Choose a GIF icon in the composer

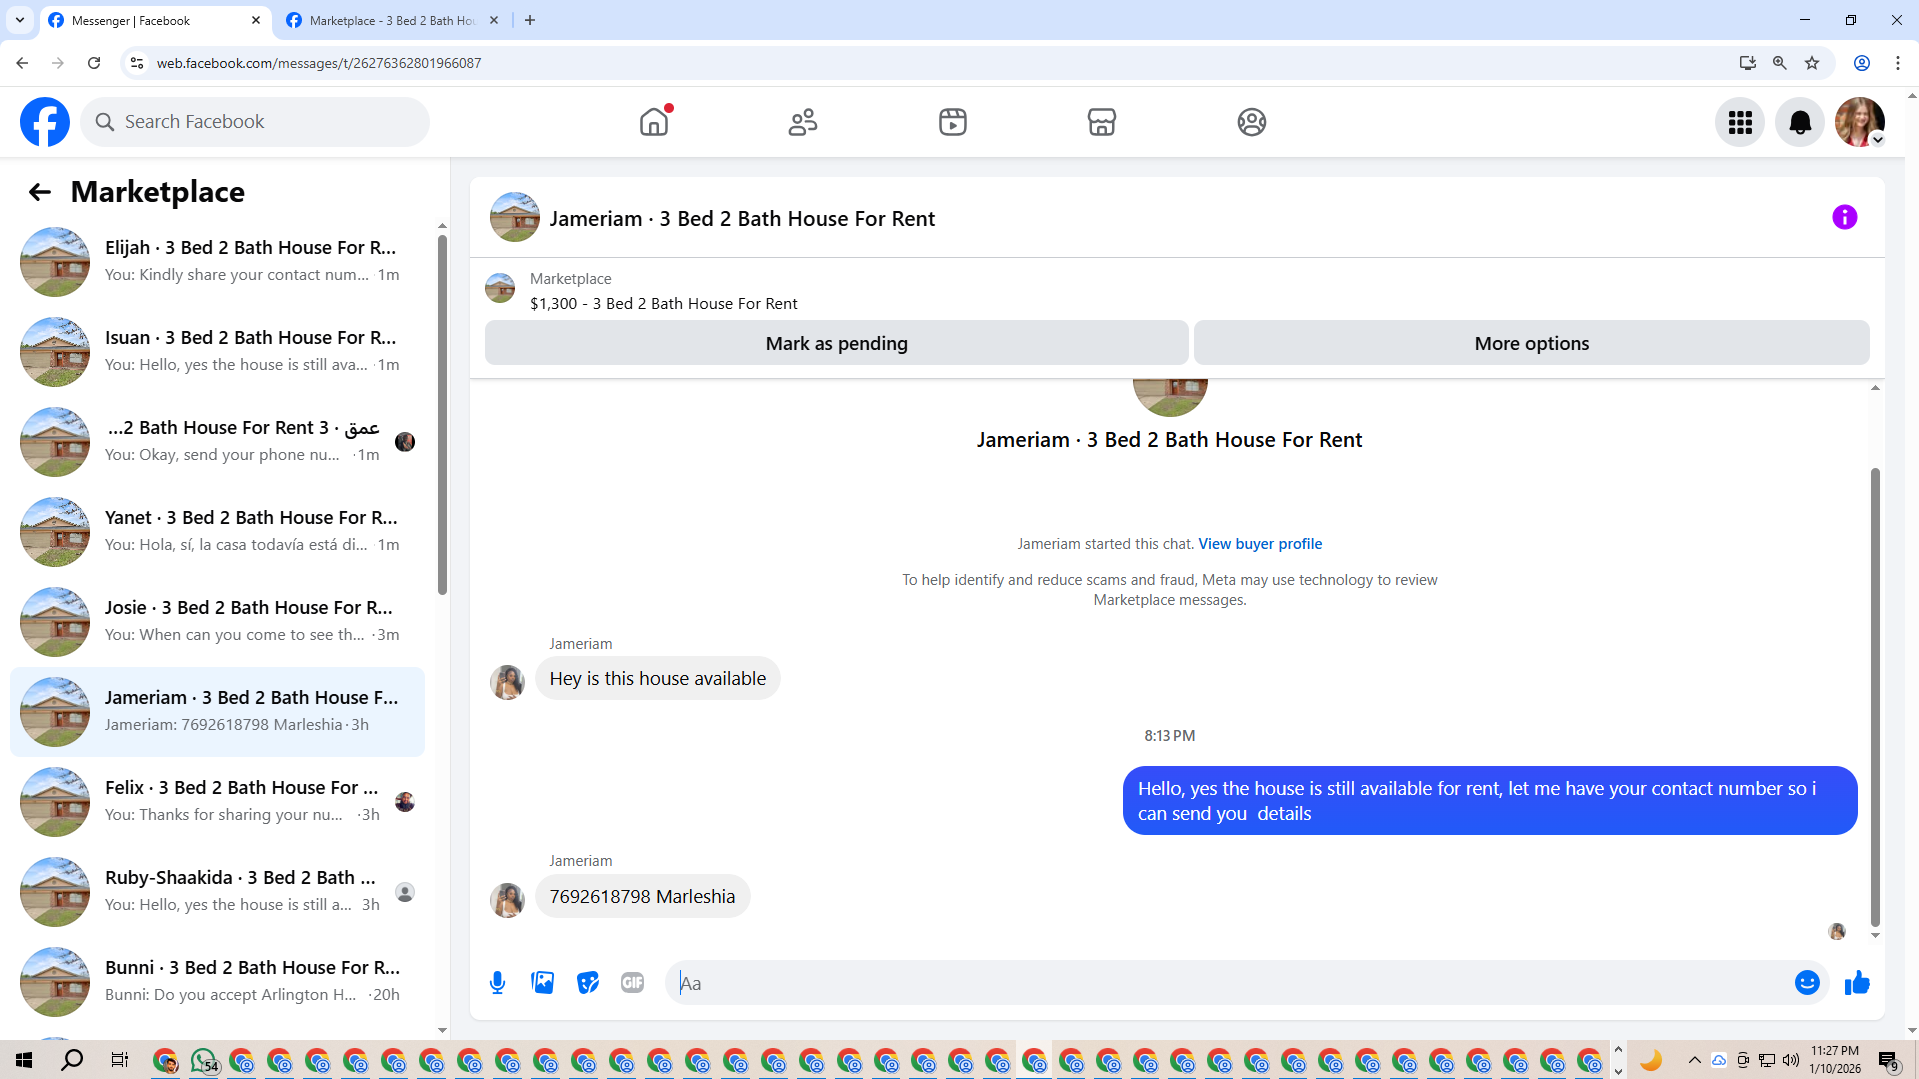(633, 983)
